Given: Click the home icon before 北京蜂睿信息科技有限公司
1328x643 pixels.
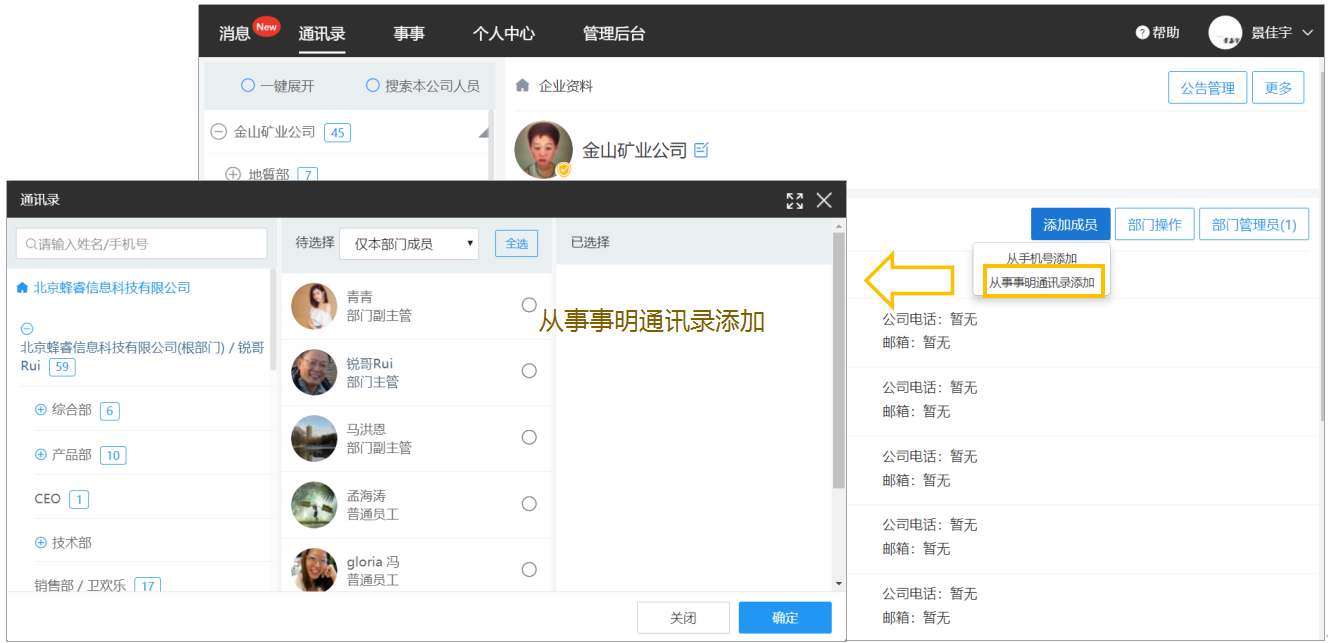Looking at the screenshot, I should point(23,288).
